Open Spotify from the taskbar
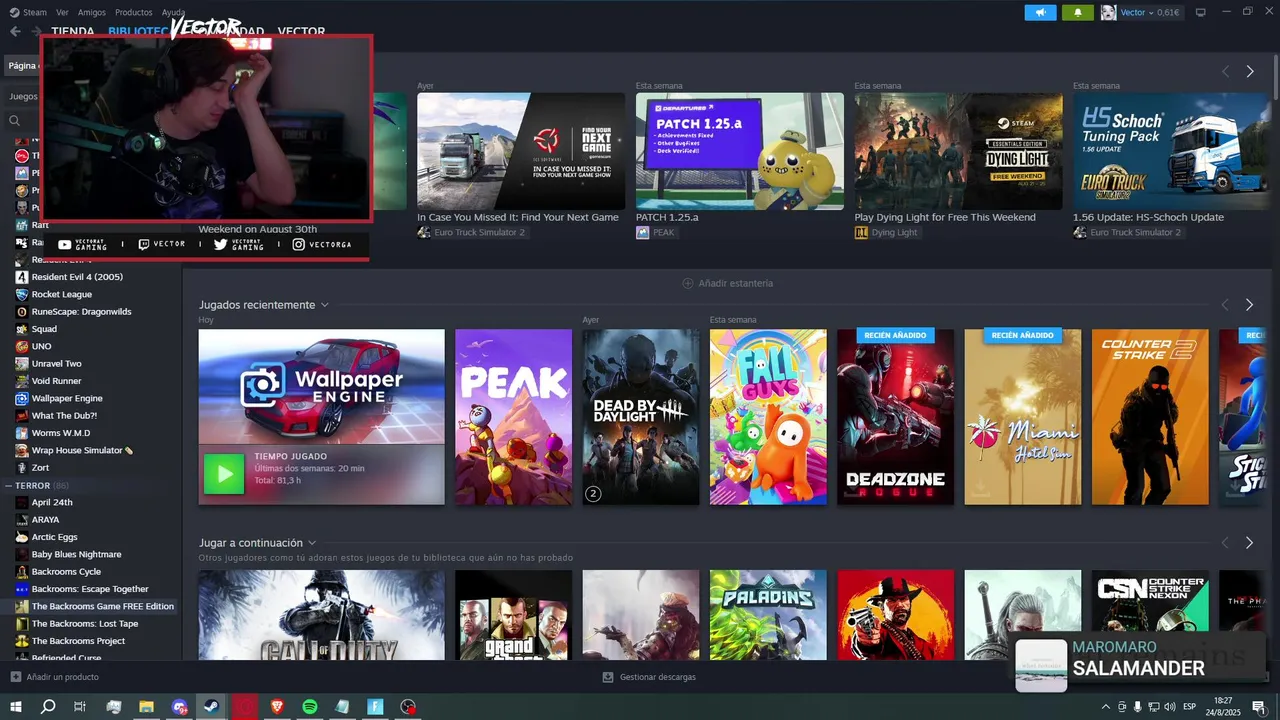This screenshot has height=720, width=1280. tap(310, 707)
